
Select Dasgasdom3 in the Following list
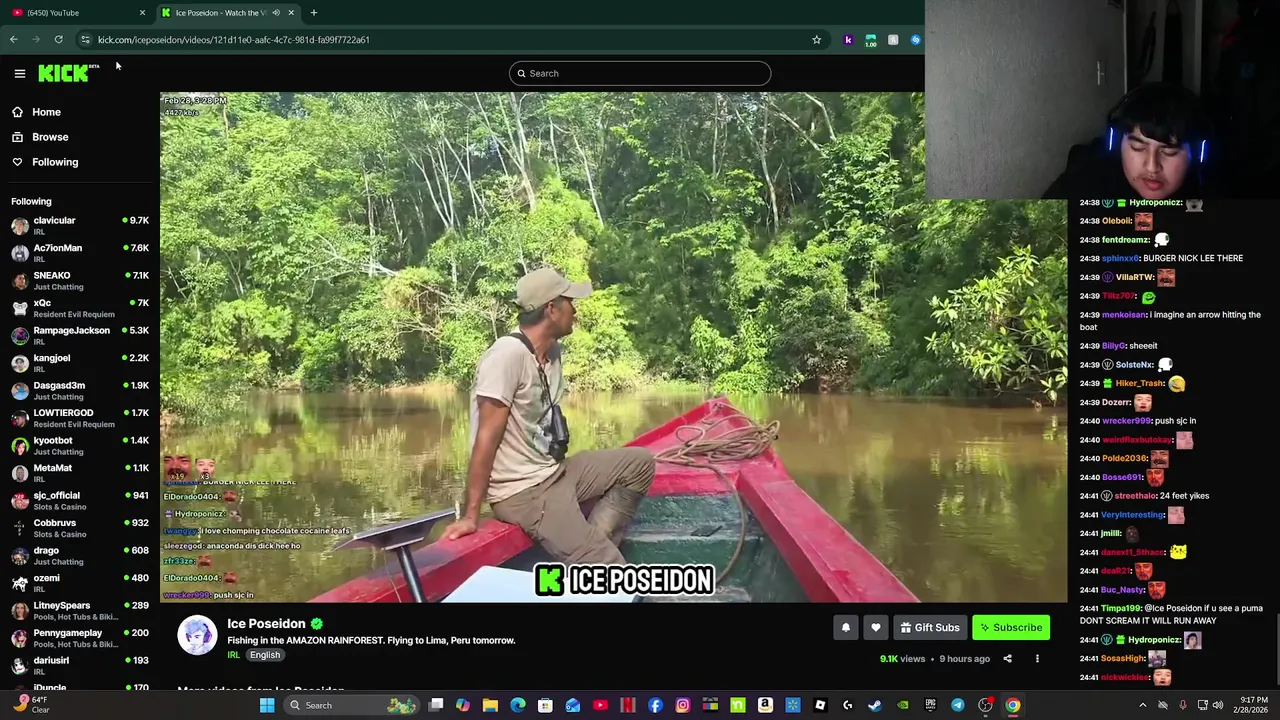tap(80, 390)
